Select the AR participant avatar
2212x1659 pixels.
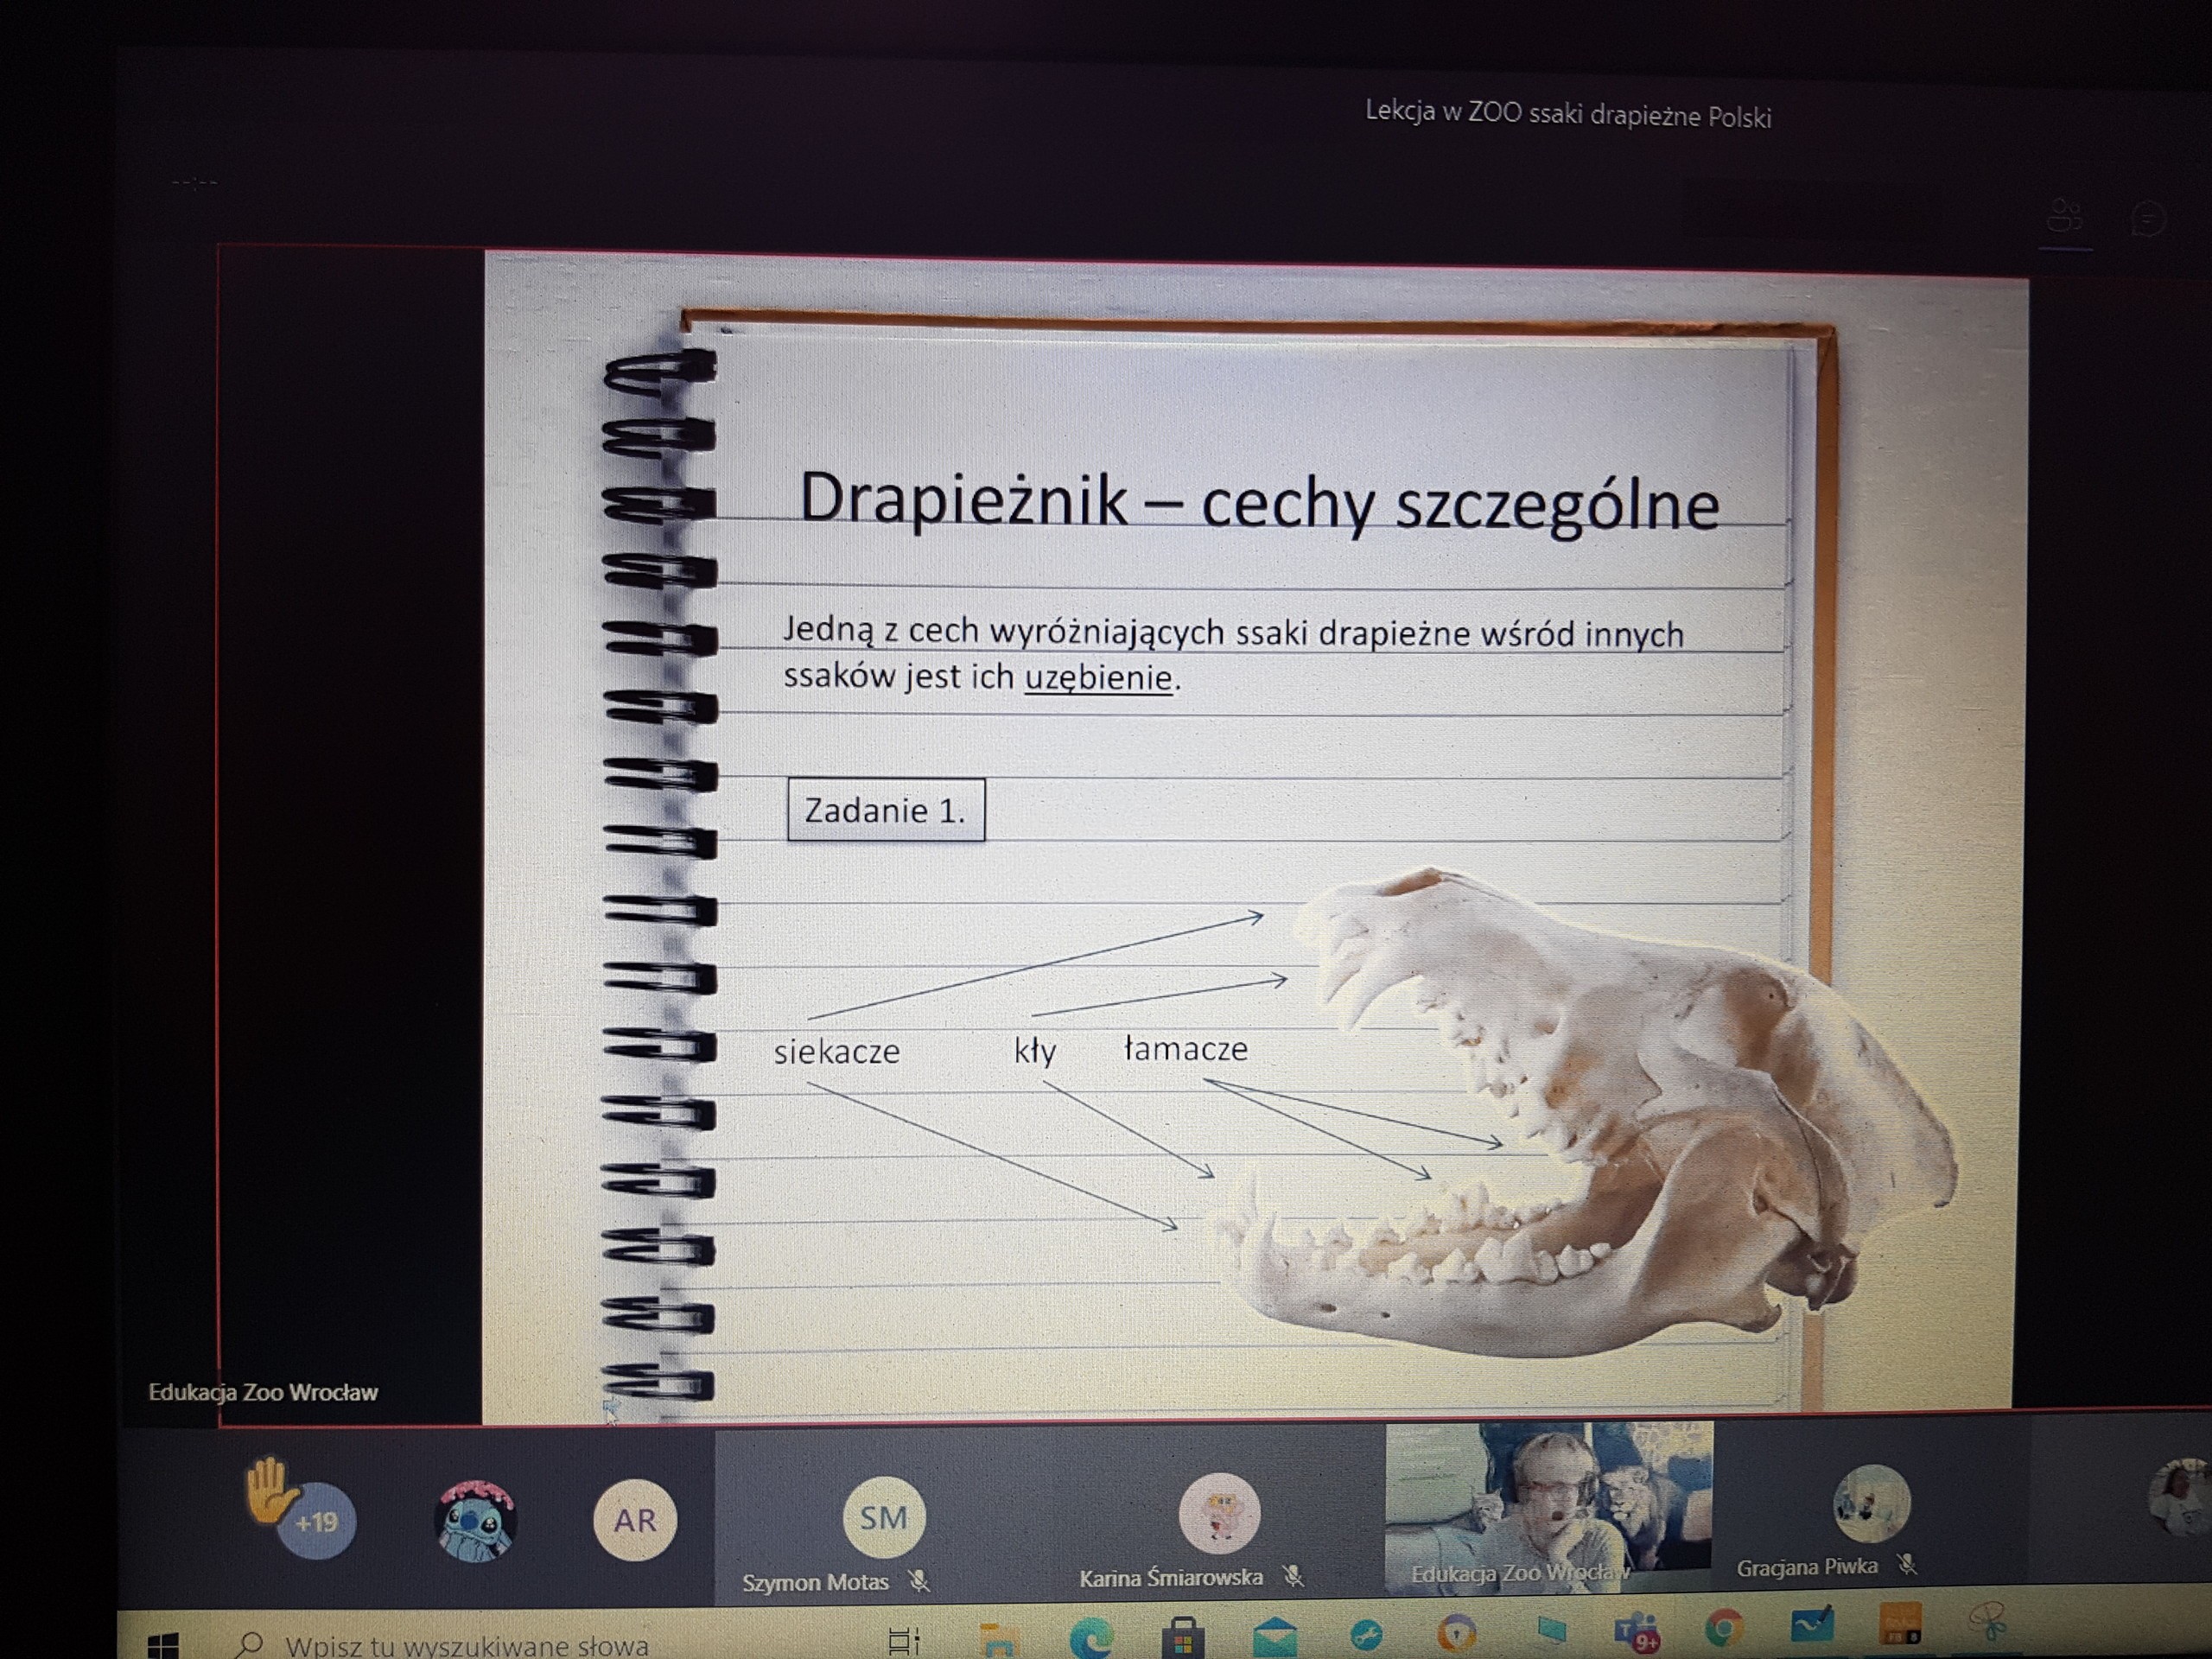[635, 1520]
